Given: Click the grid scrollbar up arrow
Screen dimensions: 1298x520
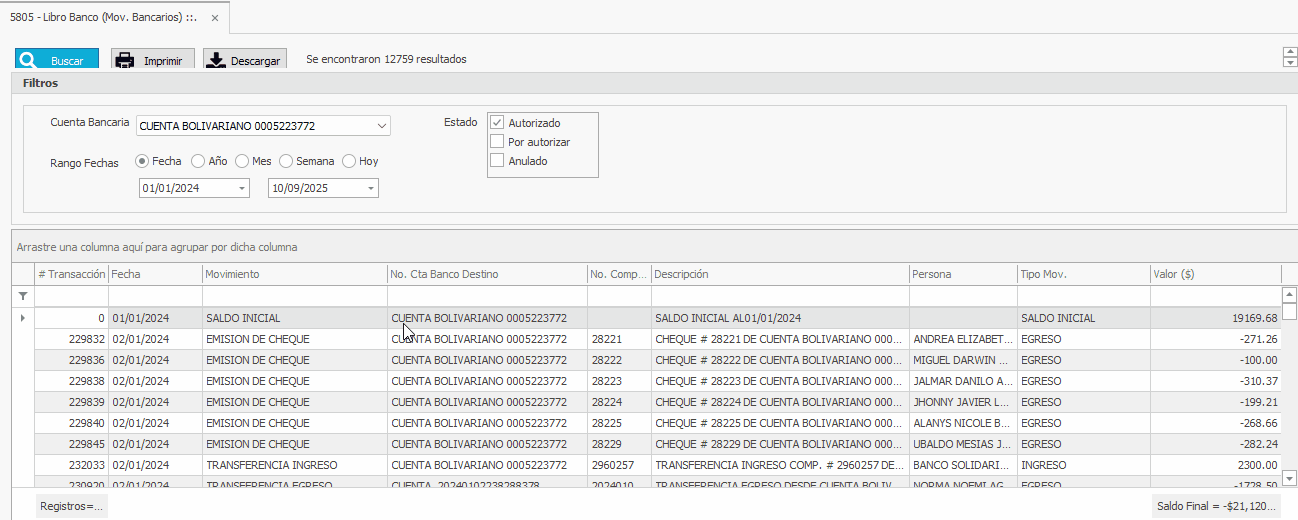Looking at the screenshot, I should [x=1289, y=295].
